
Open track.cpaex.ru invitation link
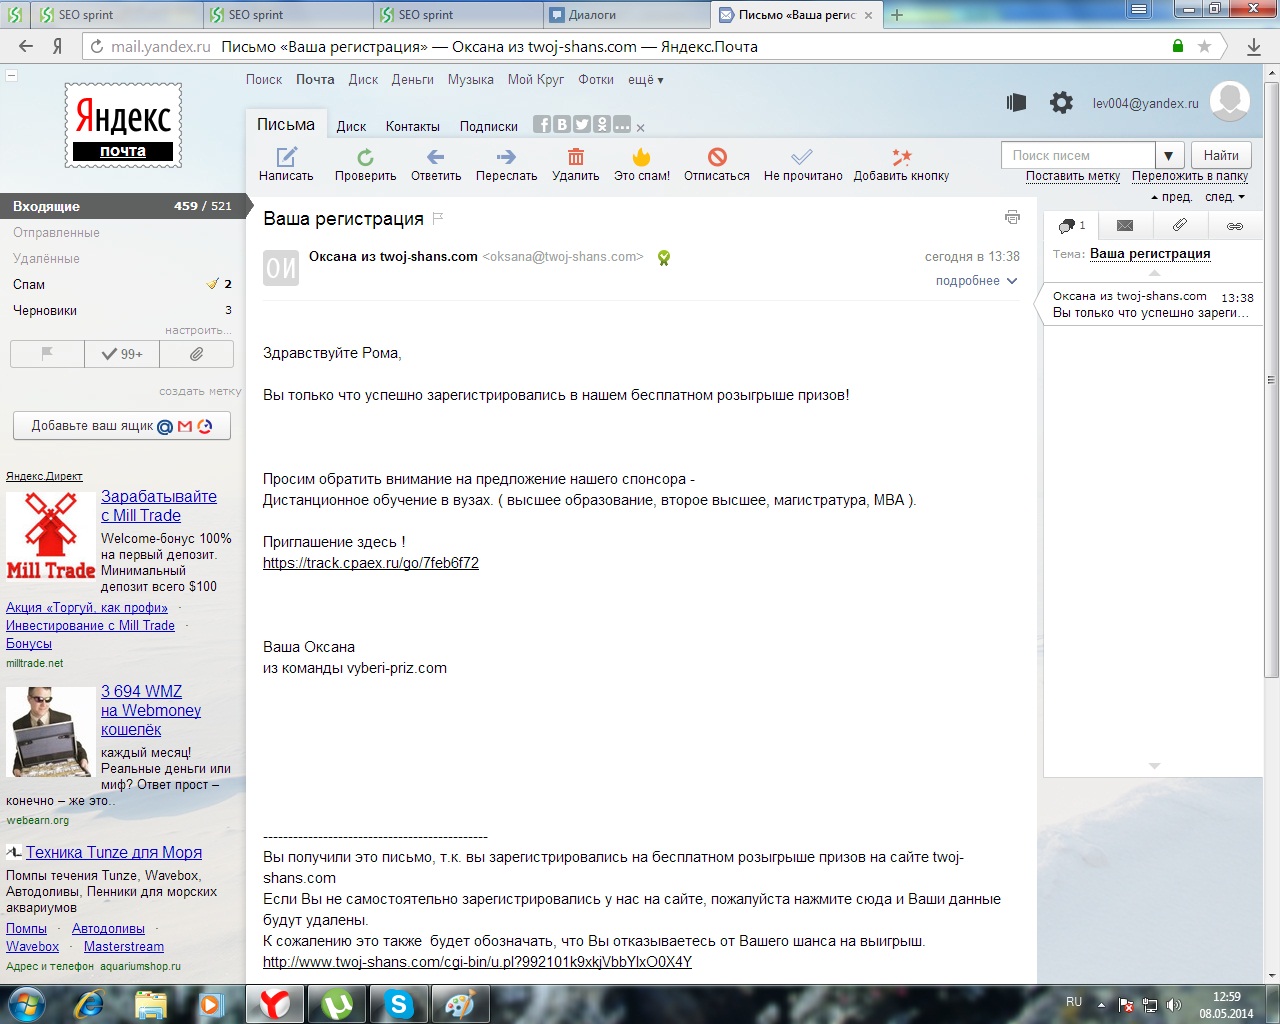(x=371, y=563)
